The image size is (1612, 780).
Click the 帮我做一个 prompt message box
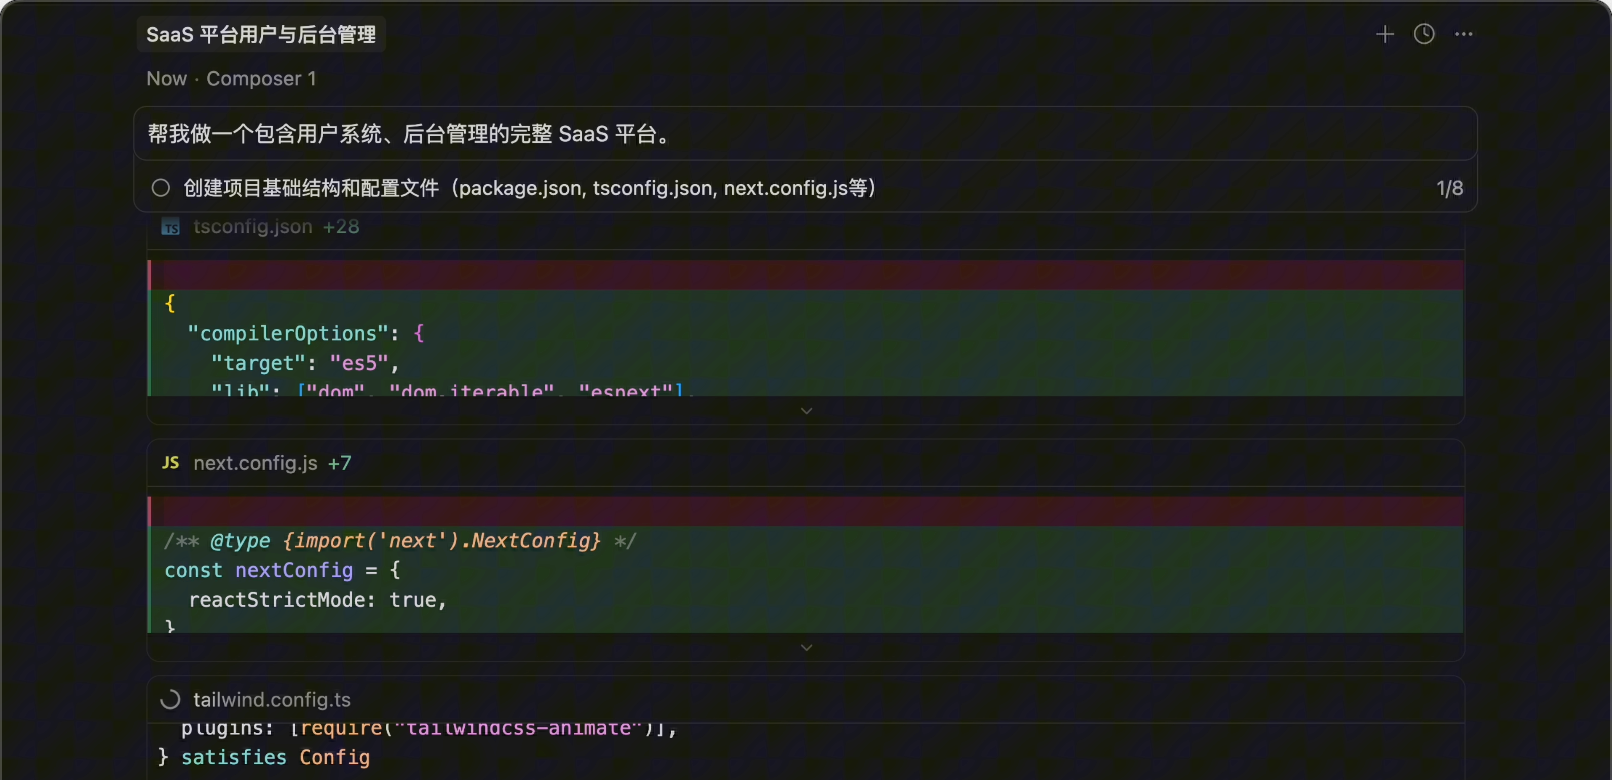coord(805,134)
